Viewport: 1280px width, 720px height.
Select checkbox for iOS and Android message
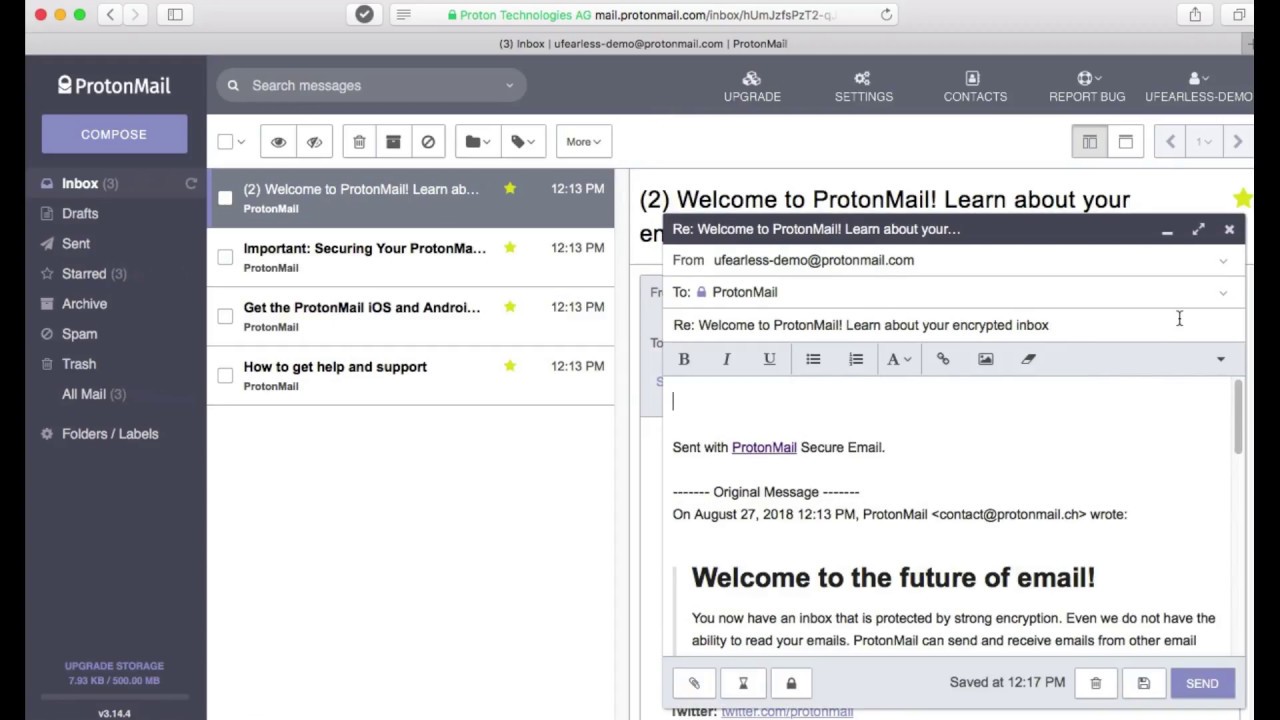tap(225, 316)
